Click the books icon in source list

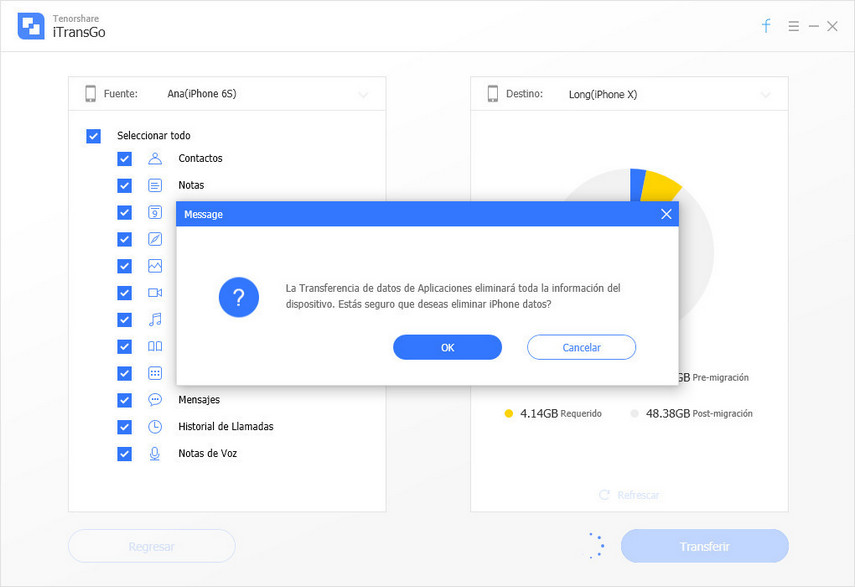click(x=155, y=346)
